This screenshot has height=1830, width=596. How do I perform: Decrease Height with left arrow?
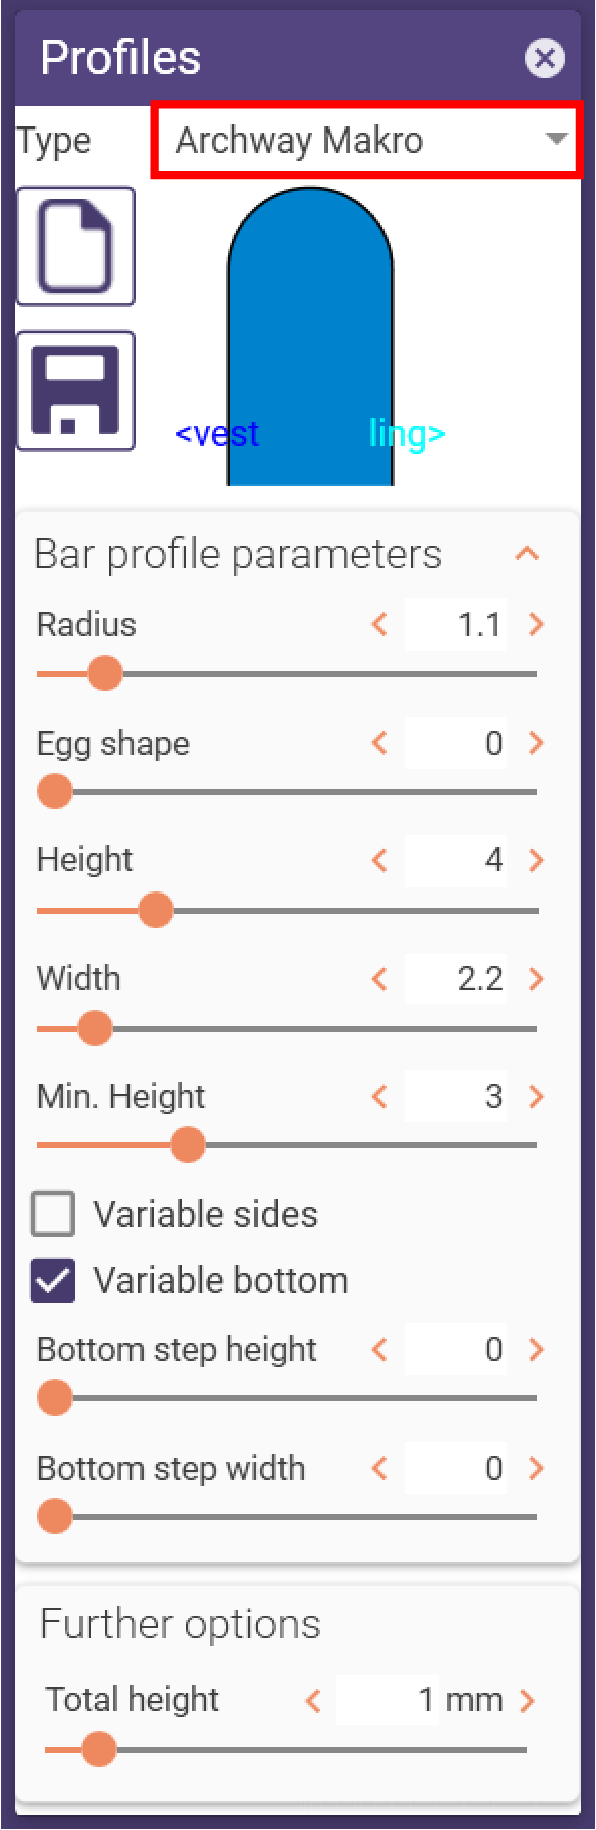coord(379,860)
